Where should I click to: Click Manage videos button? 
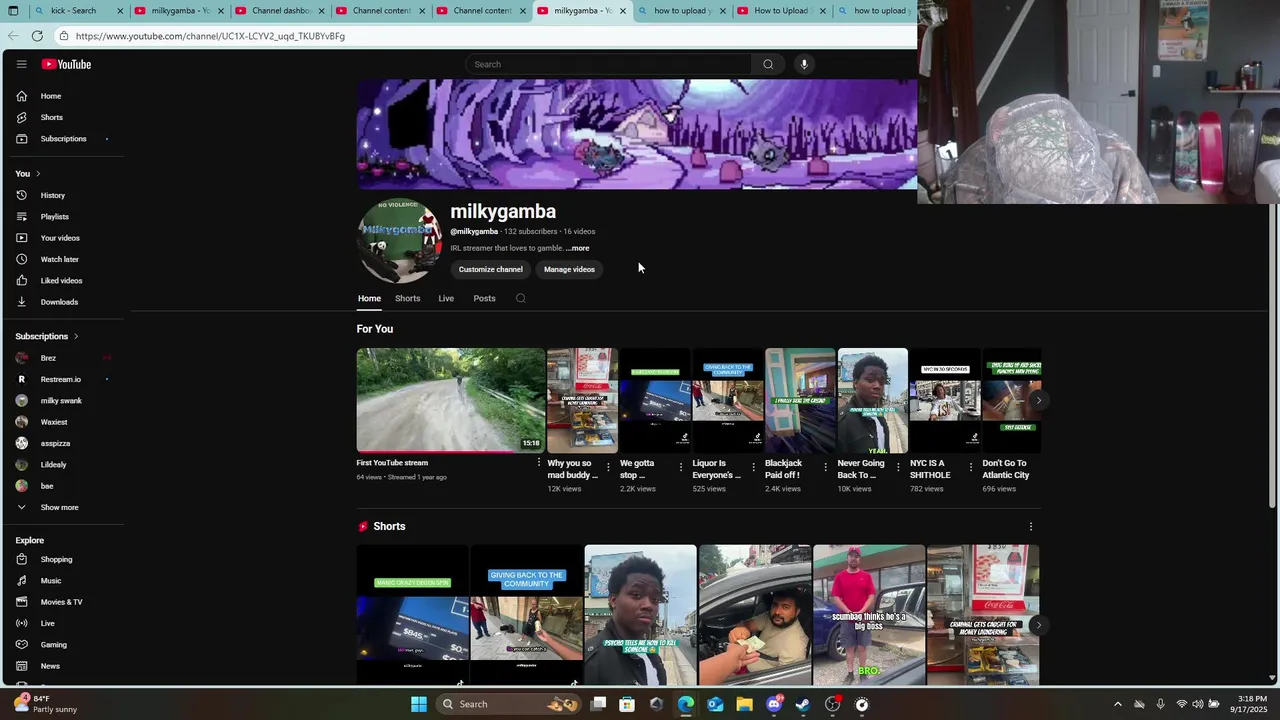[569, 269]
